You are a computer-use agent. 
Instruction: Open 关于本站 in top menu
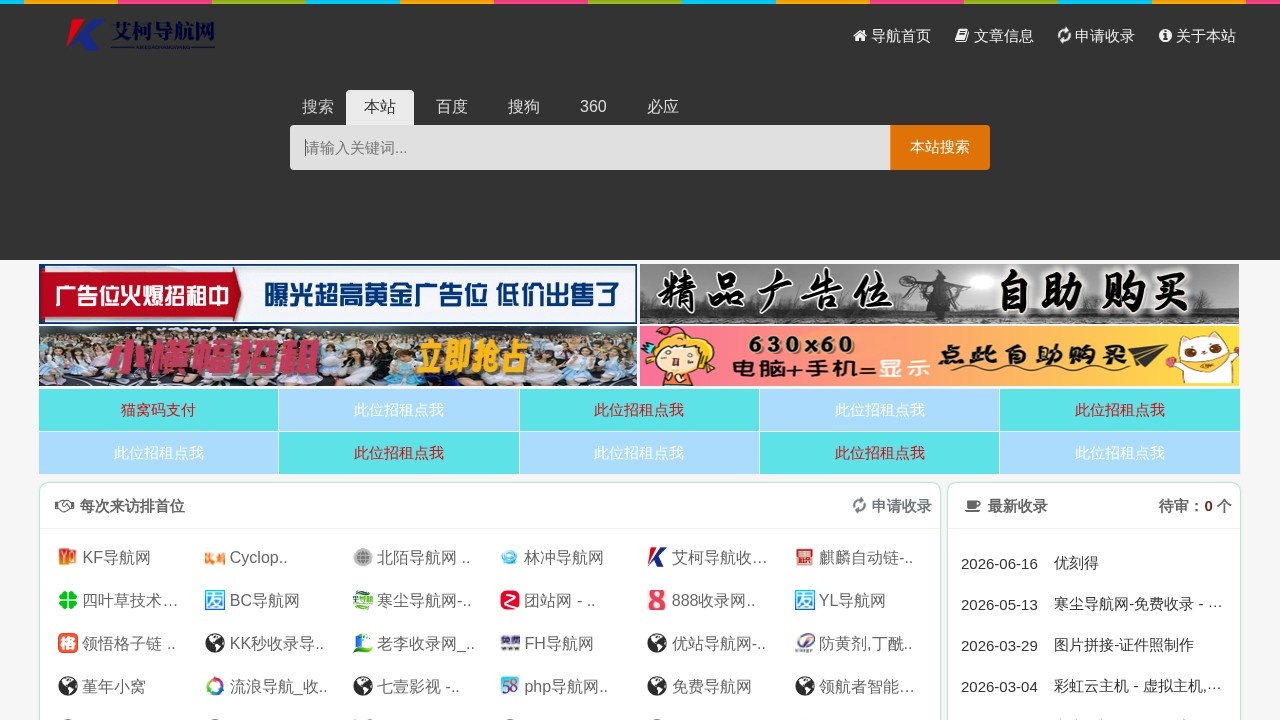[x=1197, y=36]
